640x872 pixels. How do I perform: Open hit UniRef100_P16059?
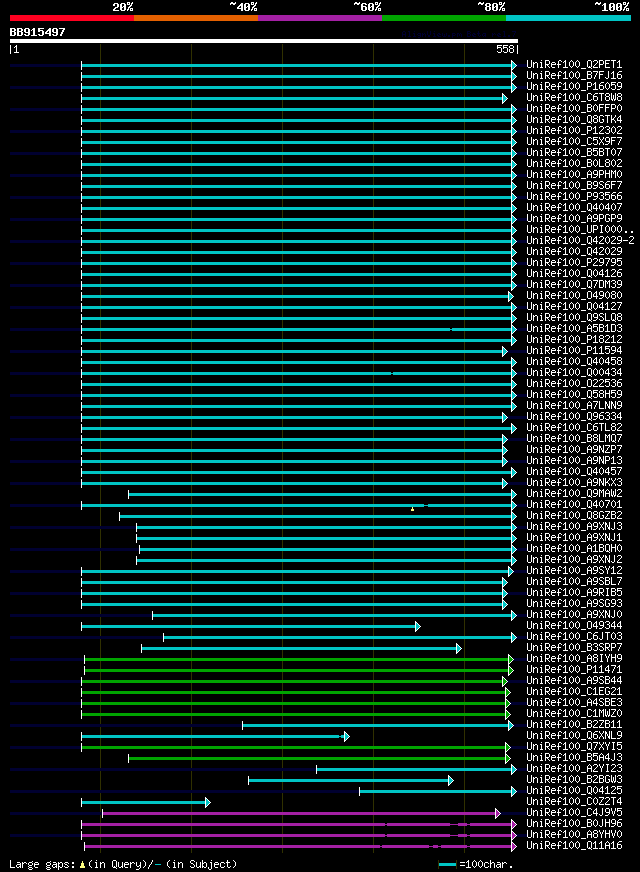[x=574, y=86]
